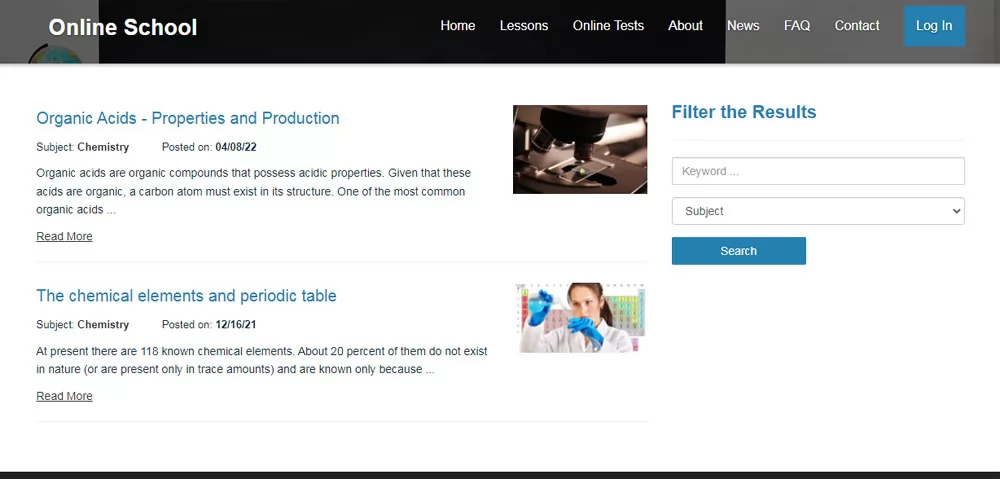
Task: Open Online Tests in navigation
Action: [608, 26]
